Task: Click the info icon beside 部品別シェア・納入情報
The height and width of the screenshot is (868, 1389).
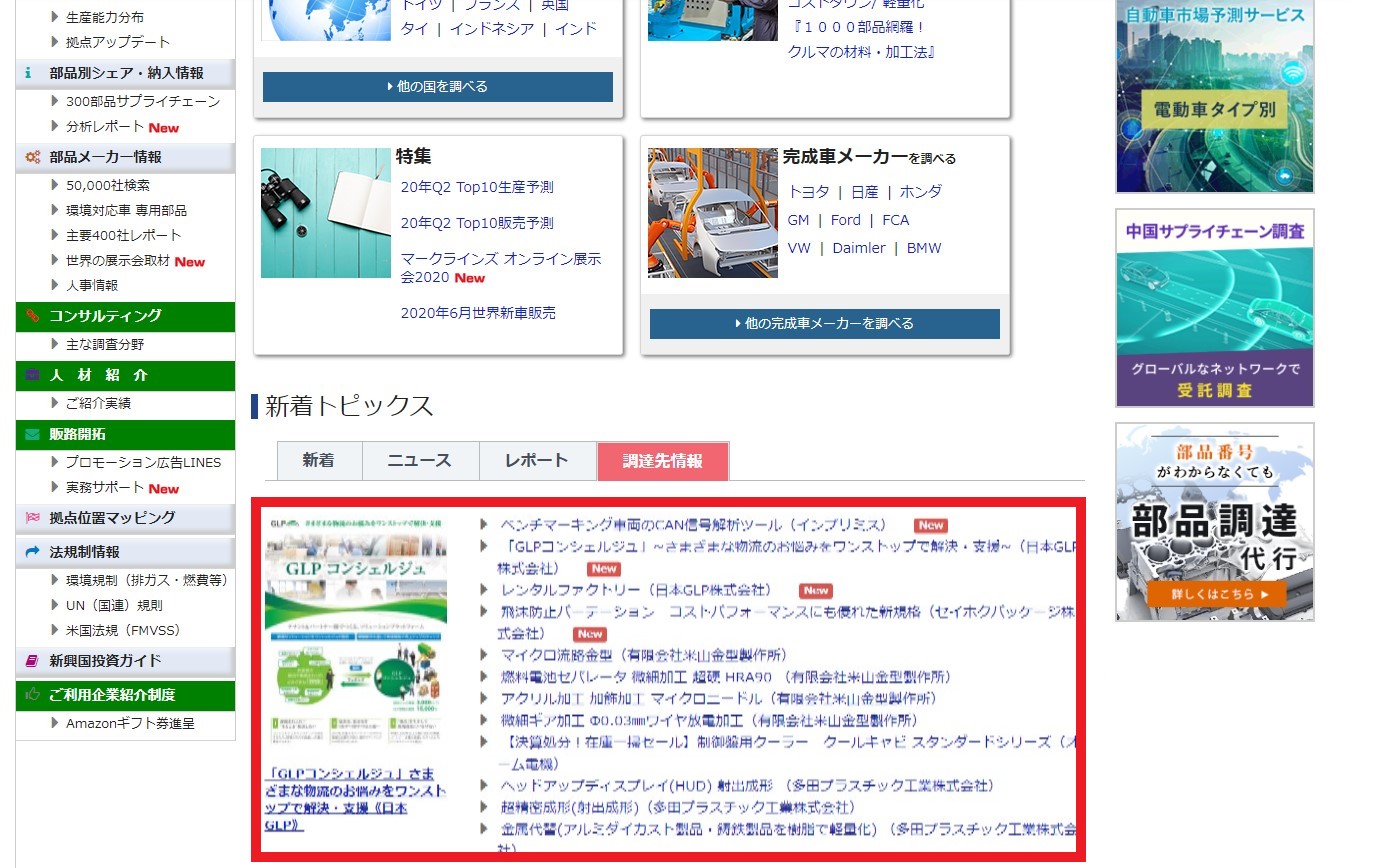Action: pyautogui.click(x=29, y=73)
